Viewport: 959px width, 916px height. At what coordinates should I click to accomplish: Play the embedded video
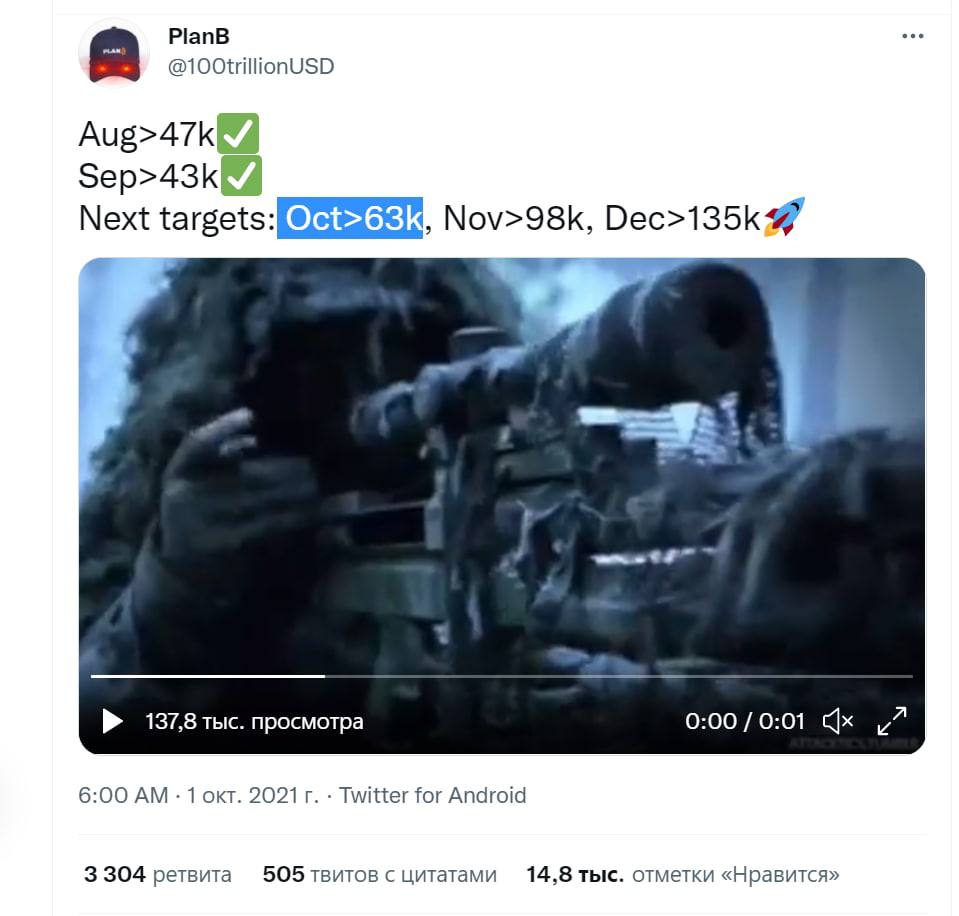tap(112, 722)
